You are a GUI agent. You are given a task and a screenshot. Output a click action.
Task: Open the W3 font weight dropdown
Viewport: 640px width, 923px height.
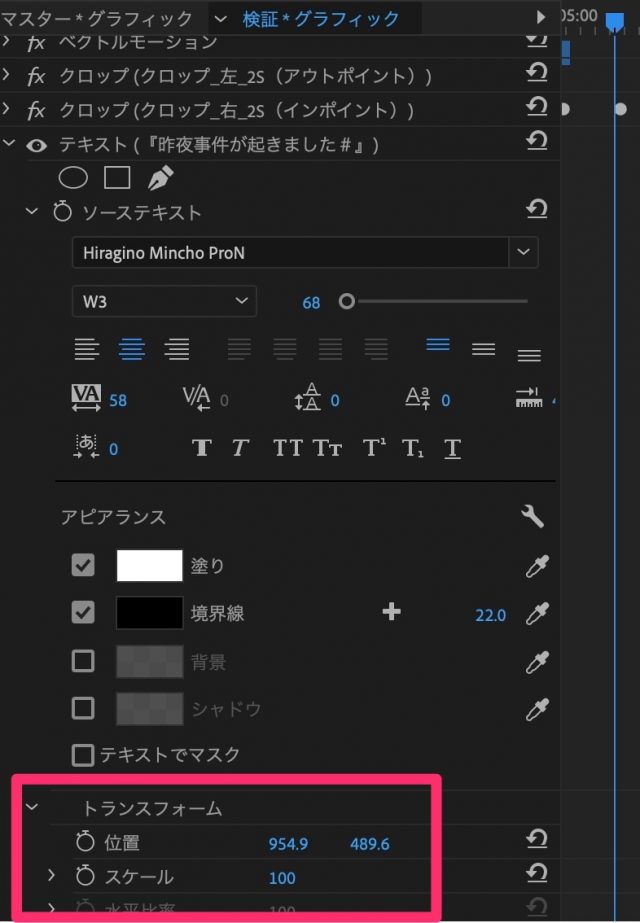(241, 301)
